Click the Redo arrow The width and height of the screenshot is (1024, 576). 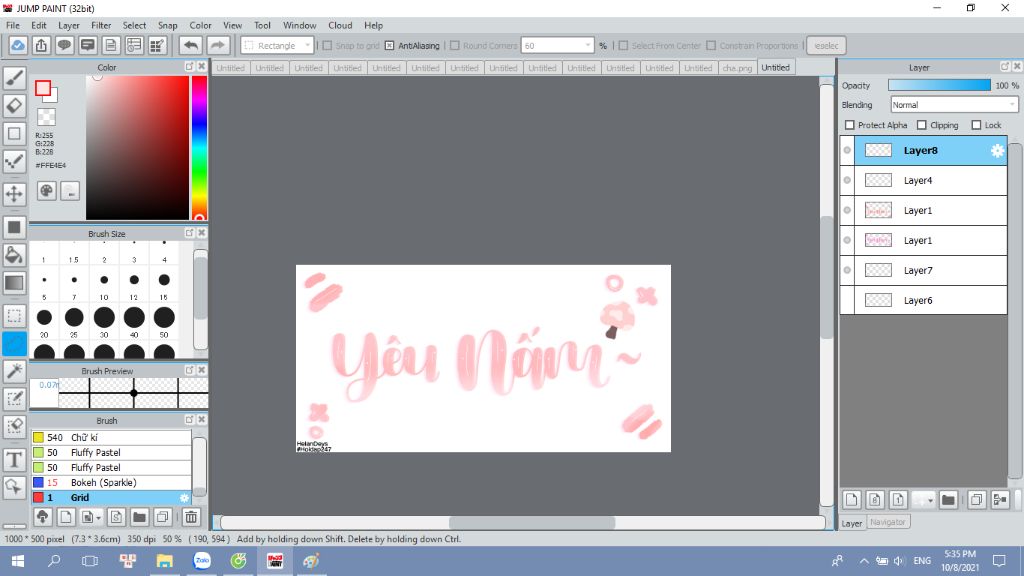[x=218, y=45]
